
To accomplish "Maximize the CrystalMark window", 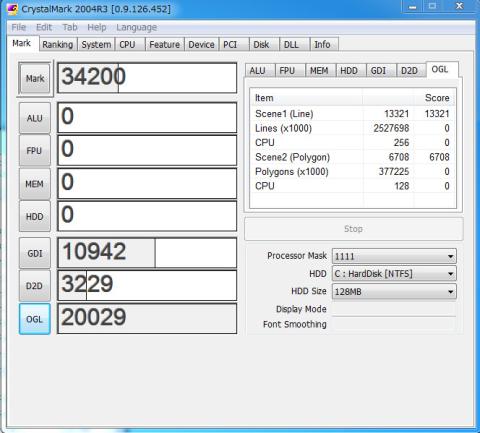I will click(433, 7).
